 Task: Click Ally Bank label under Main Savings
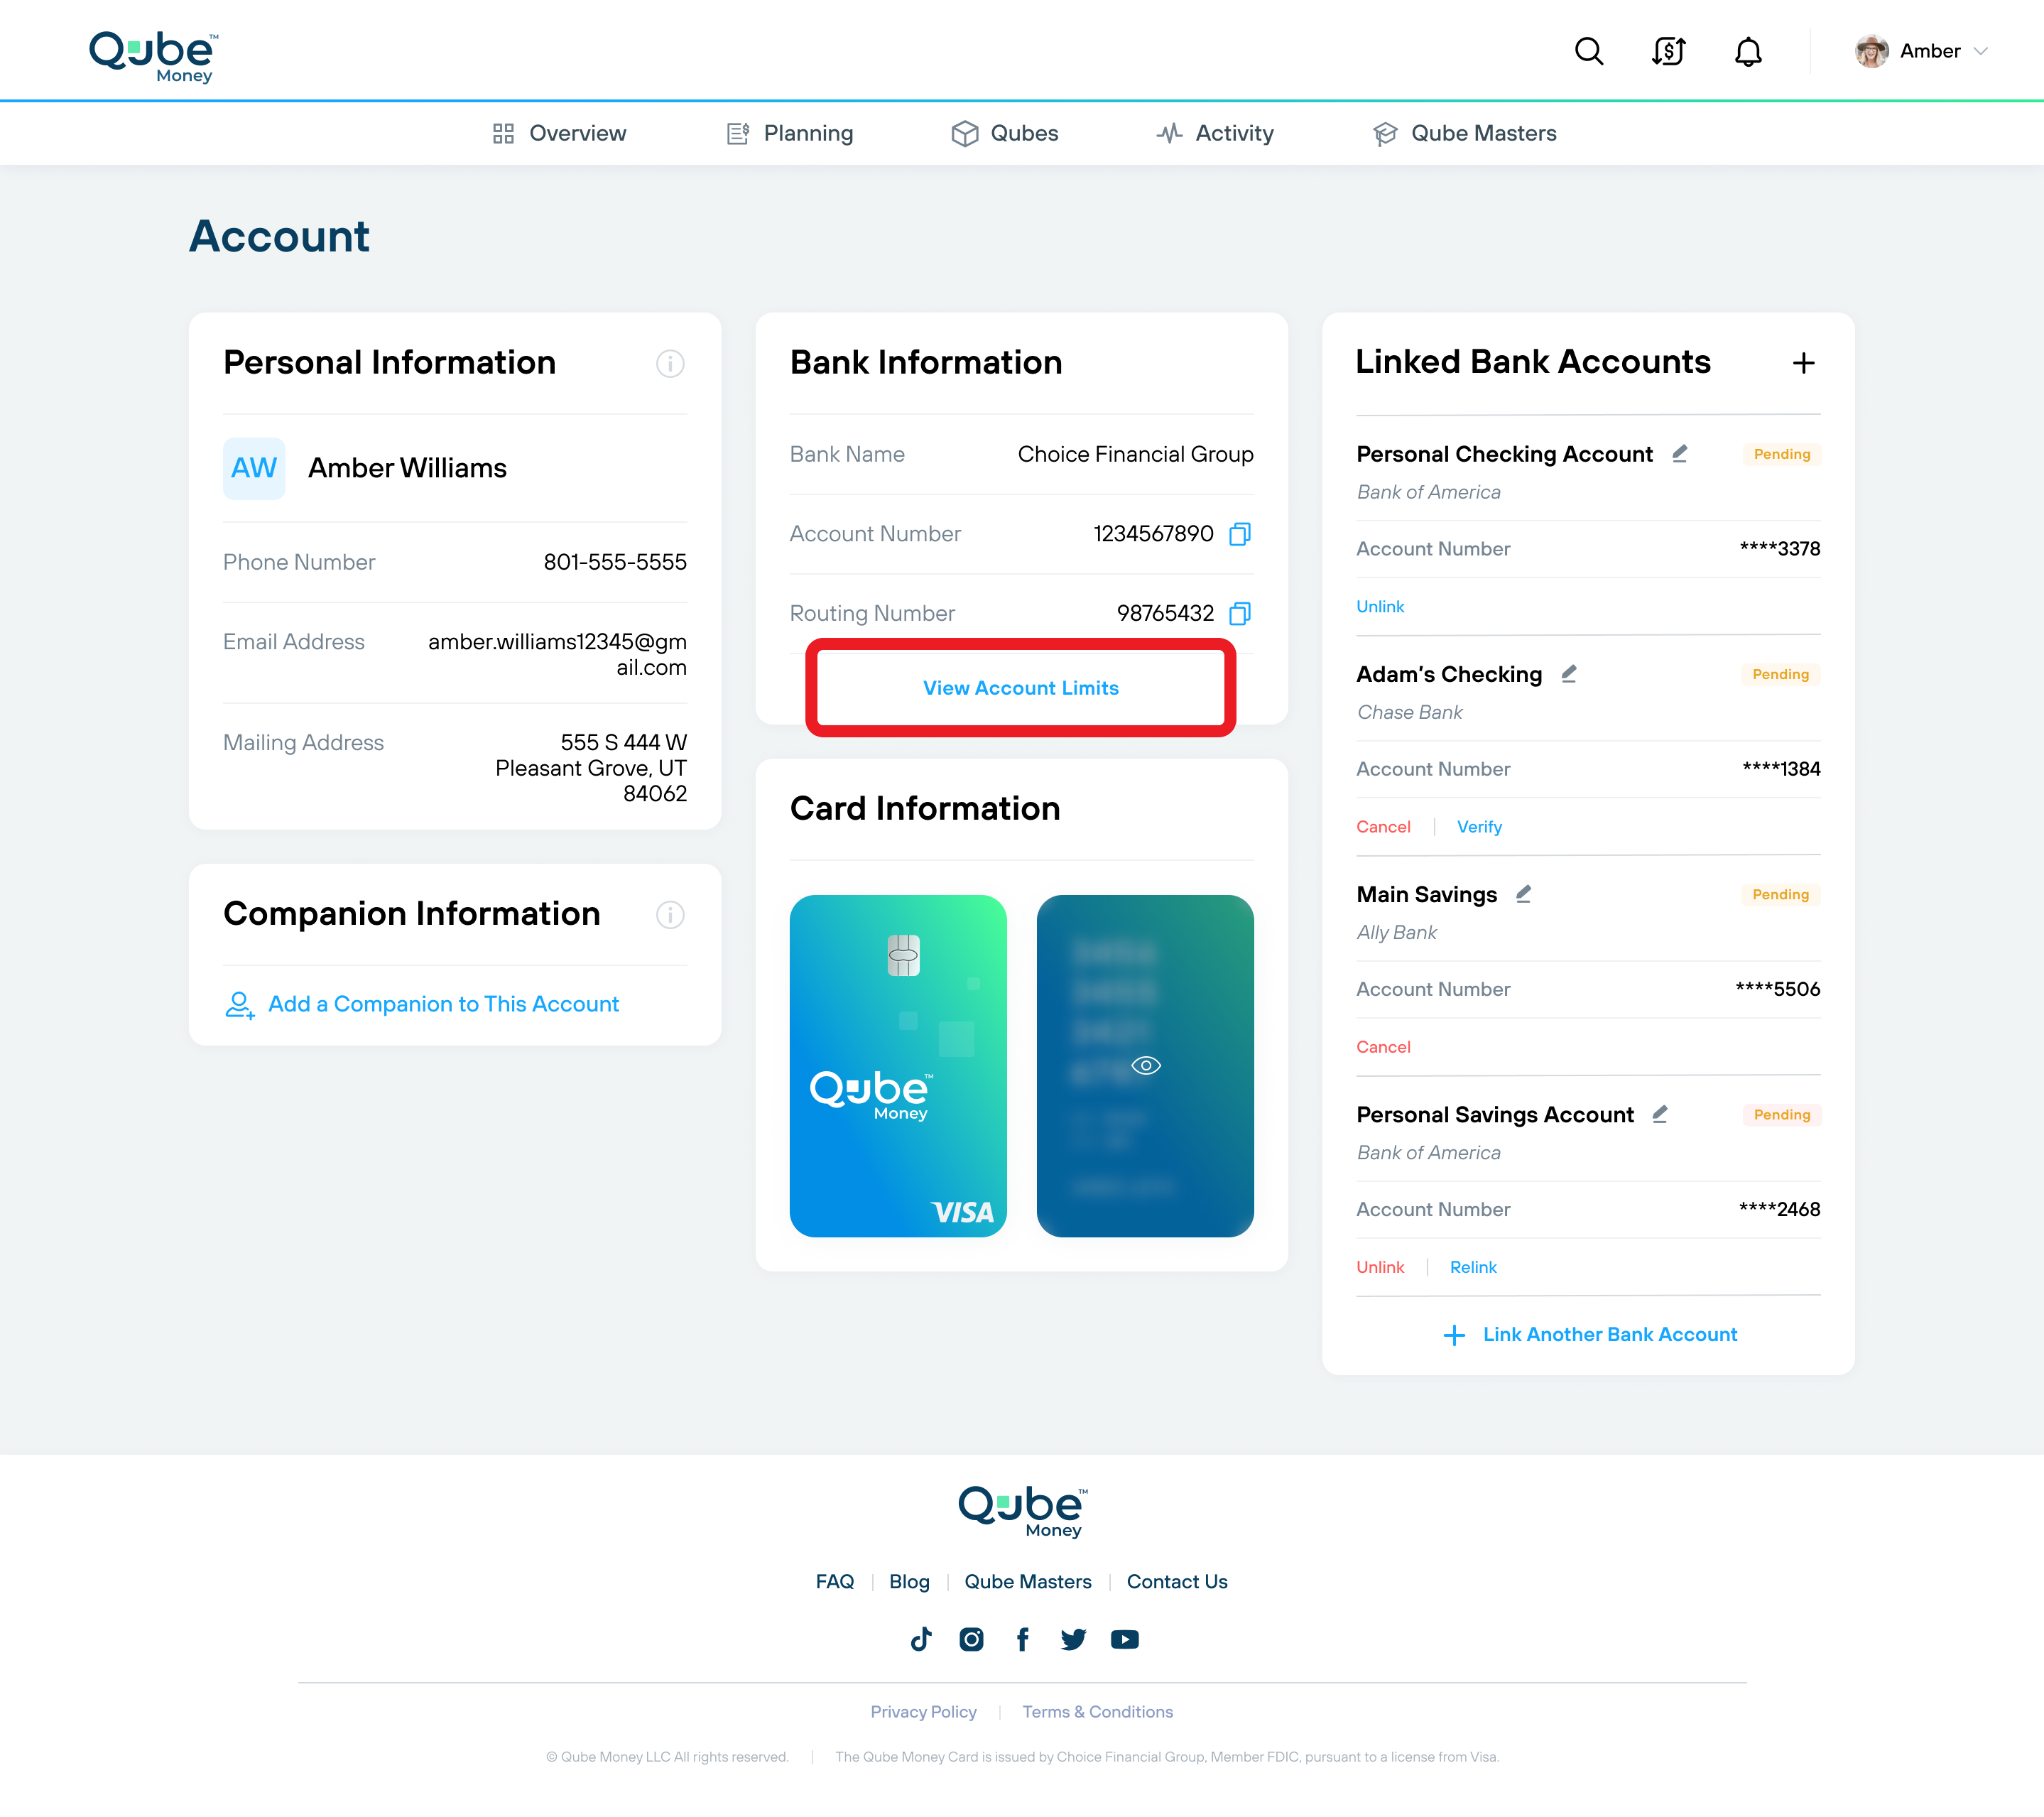[1396, 931]
